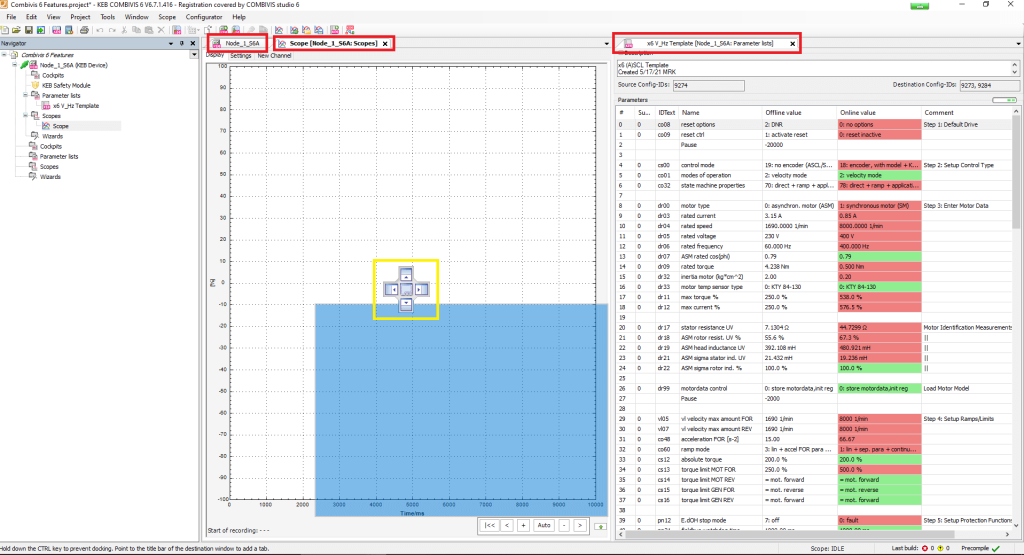Open the Configurator menu
The width and height of the screenshot is (1024, 555).
pos(204,17)
